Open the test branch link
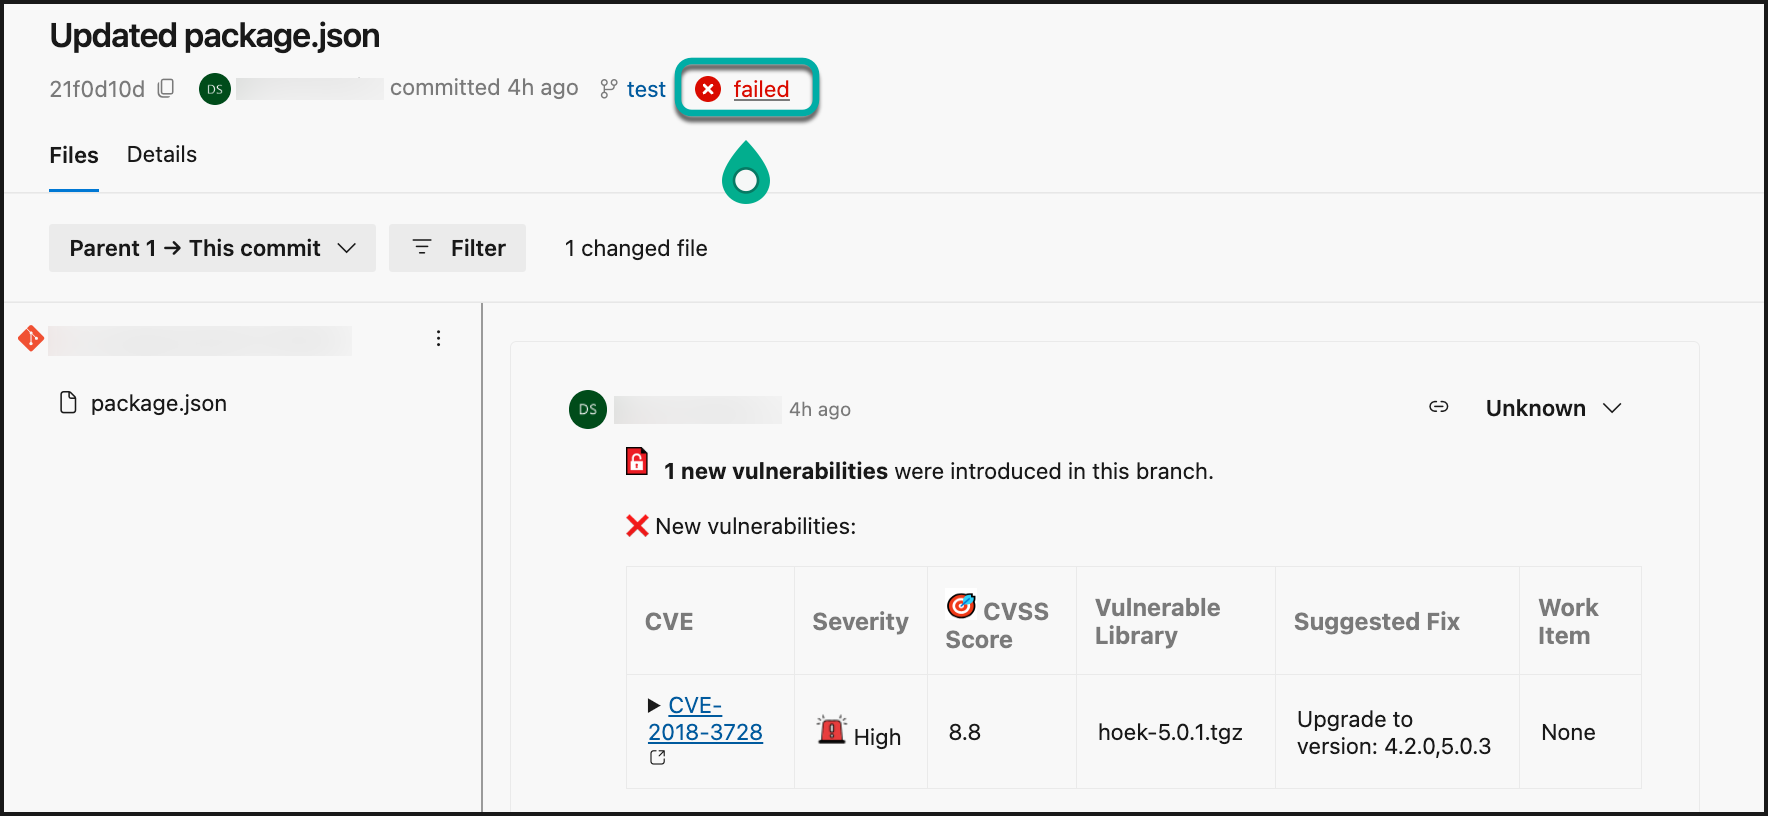Screen dimensions: 1768x816 (x=646, y=89)
